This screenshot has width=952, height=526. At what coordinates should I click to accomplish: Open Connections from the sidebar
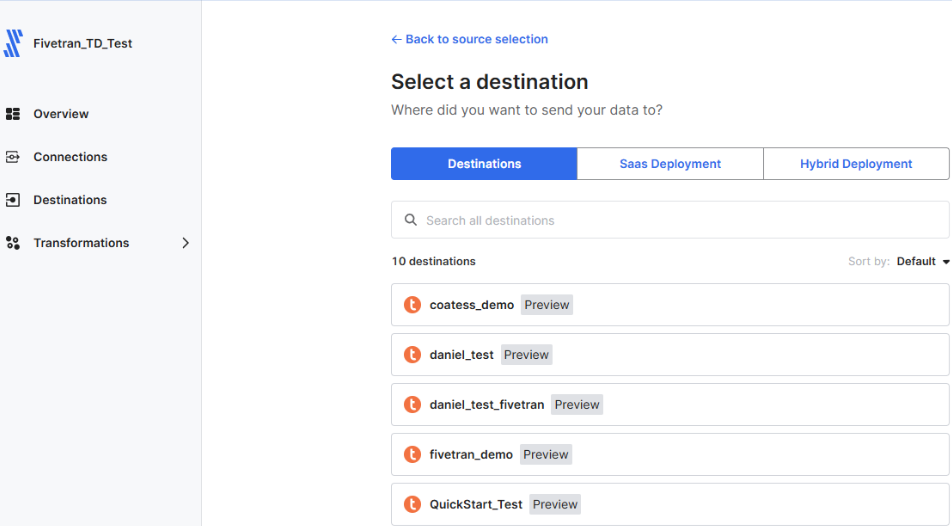[x=70, y=157]
